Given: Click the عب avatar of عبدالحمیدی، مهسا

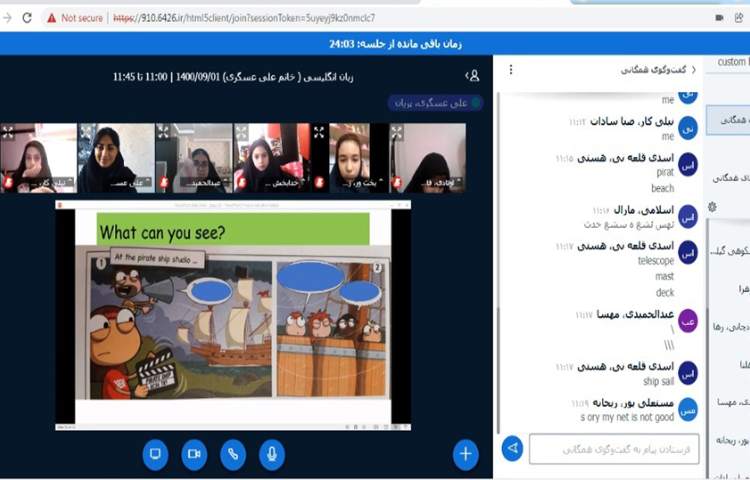Looking at the screenshot, I should pyautogui.click(x=688, y=321).
